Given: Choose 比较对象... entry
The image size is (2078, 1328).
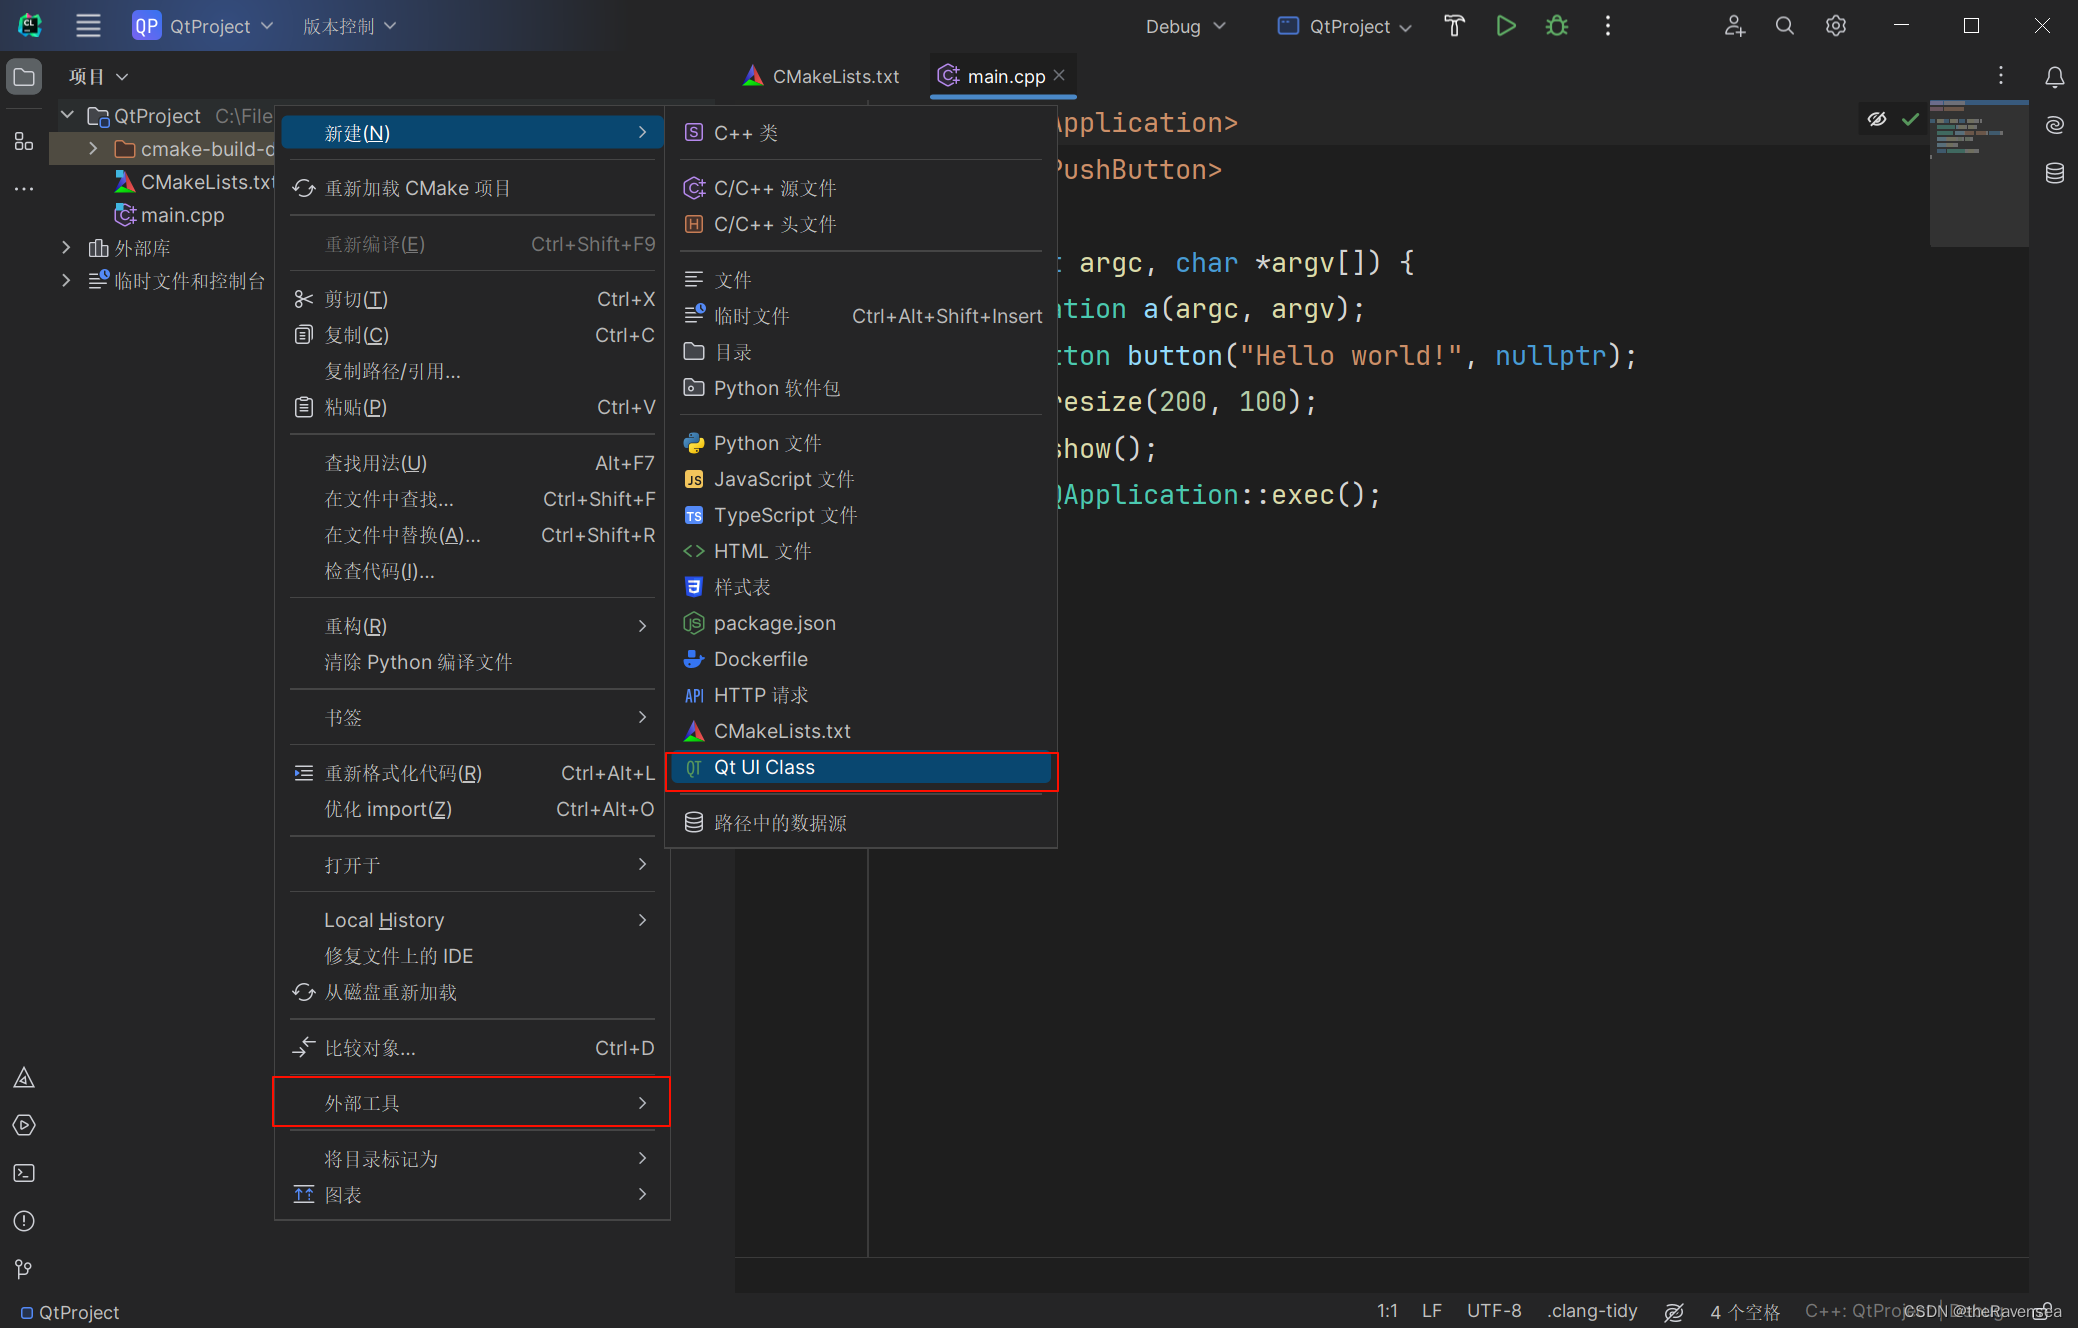Looking at the screenshot, I should point(472,1048).
